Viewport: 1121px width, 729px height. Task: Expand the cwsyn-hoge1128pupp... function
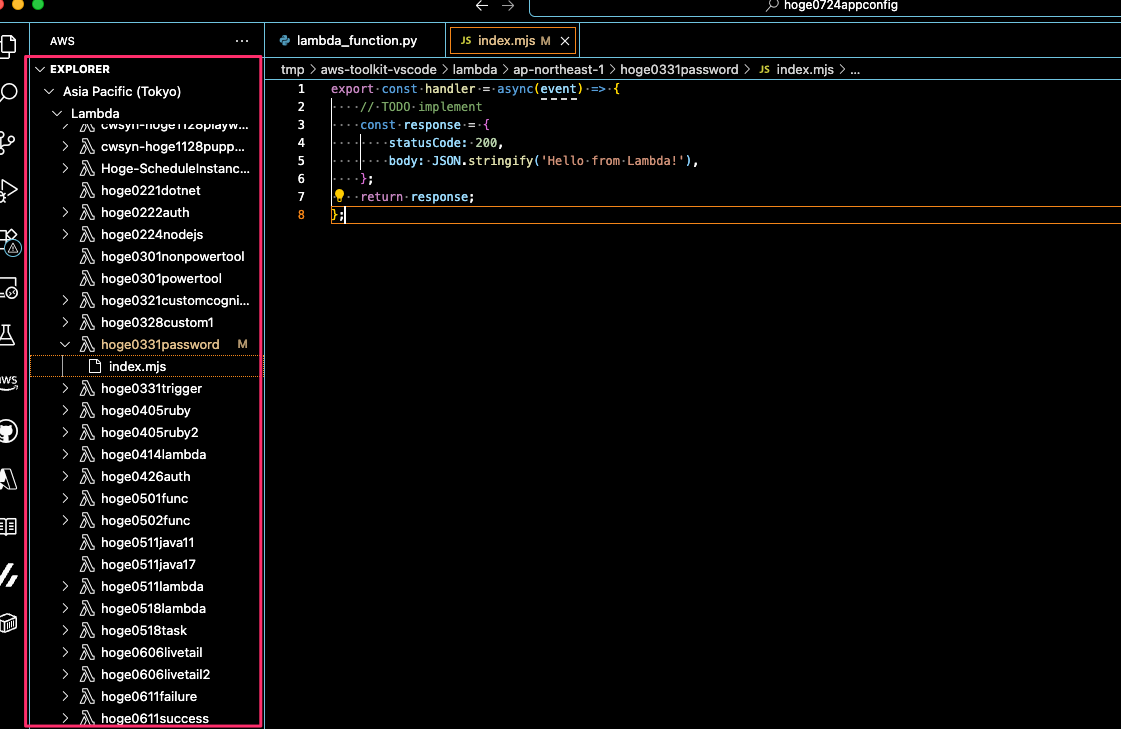coord(65,147)
